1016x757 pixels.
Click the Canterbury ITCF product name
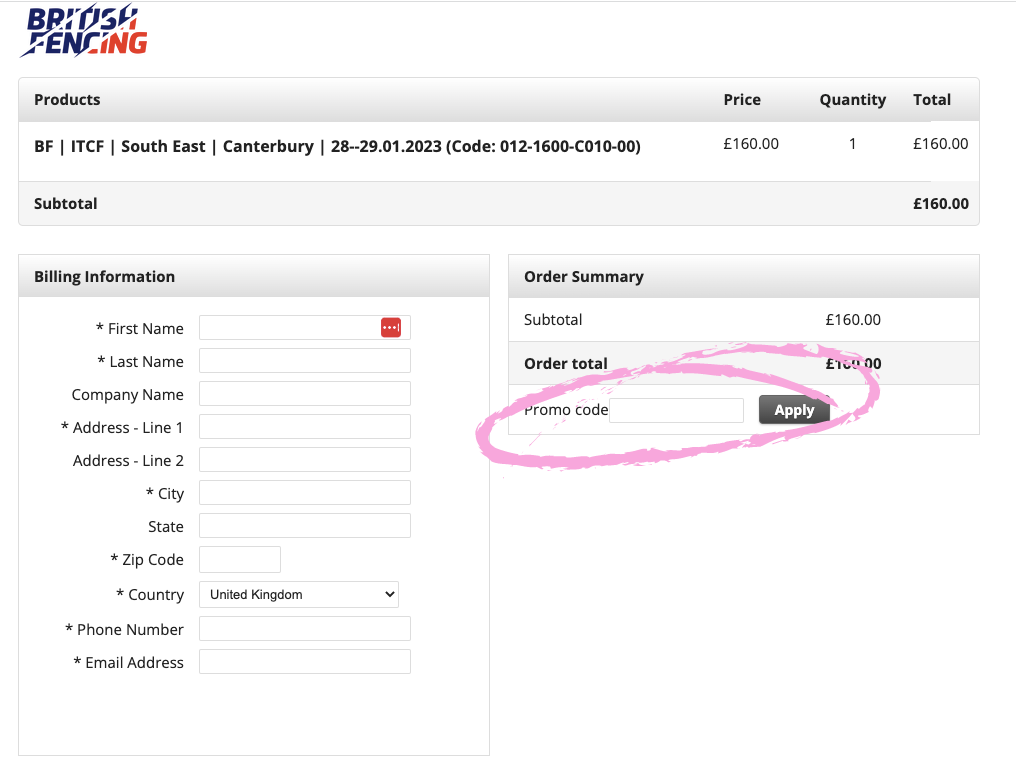[x=337, y=146]
